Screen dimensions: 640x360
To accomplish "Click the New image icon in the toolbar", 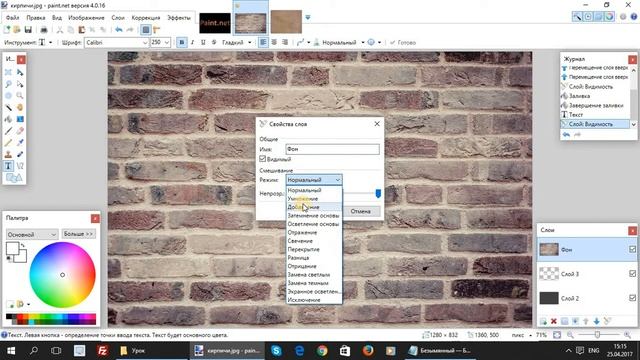I will pos(7,30).
